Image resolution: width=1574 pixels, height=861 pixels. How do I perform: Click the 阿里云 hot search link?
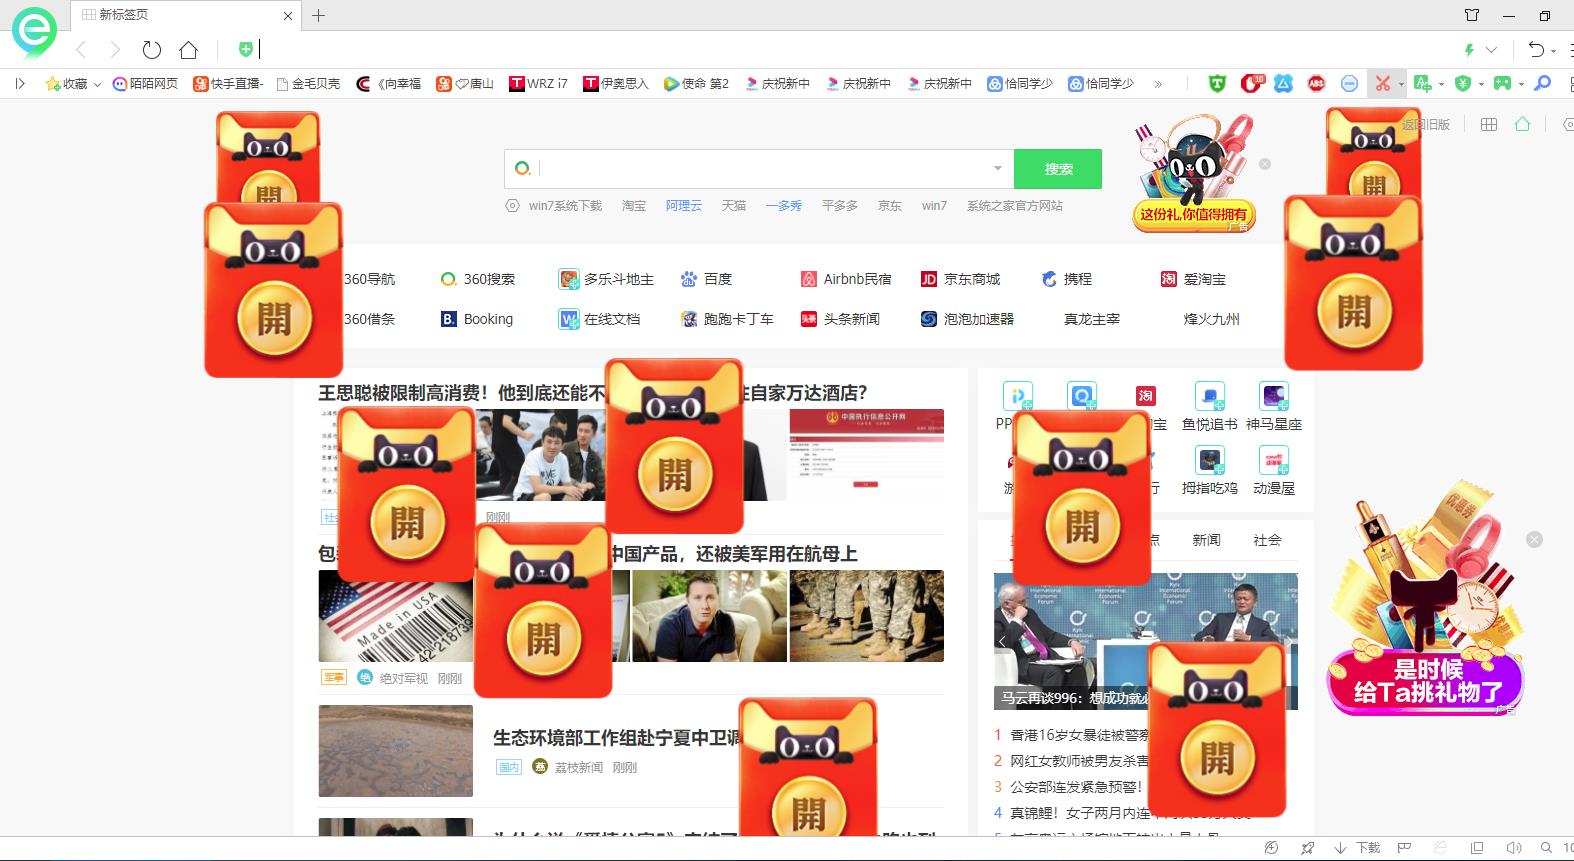point(684,206)
